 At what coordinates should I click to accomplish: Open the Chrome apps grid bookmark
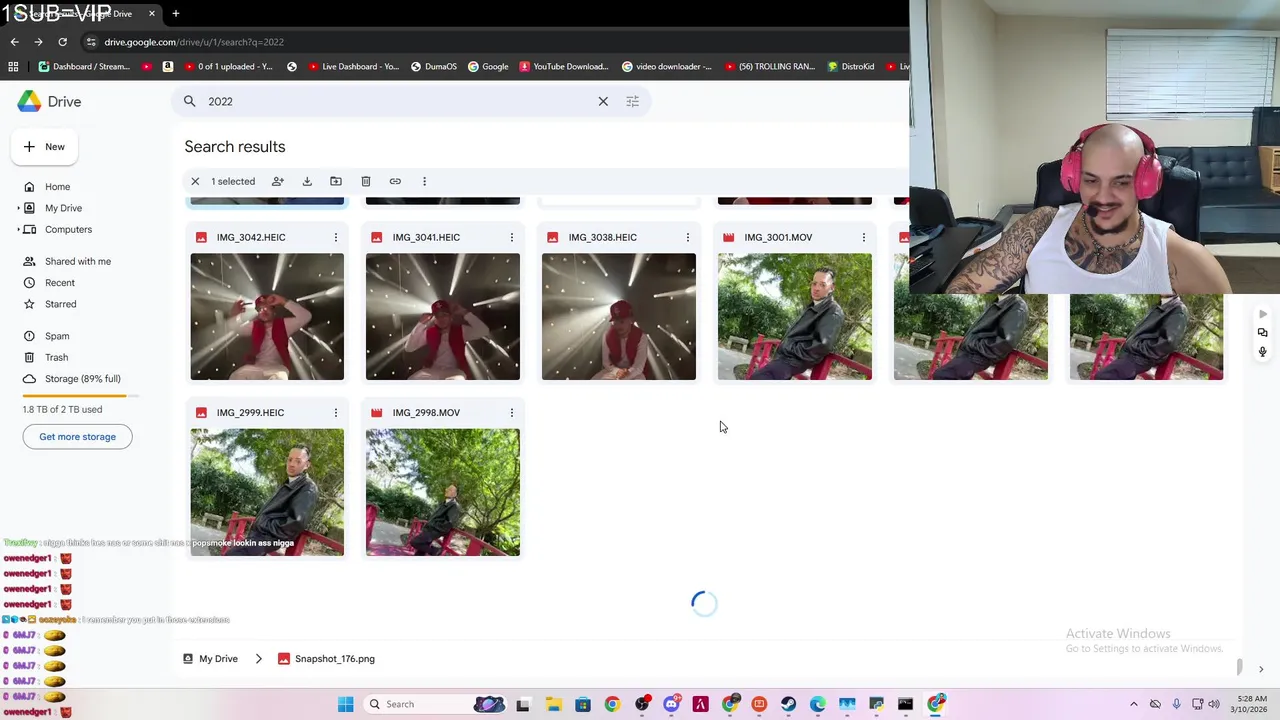[13, 67]
